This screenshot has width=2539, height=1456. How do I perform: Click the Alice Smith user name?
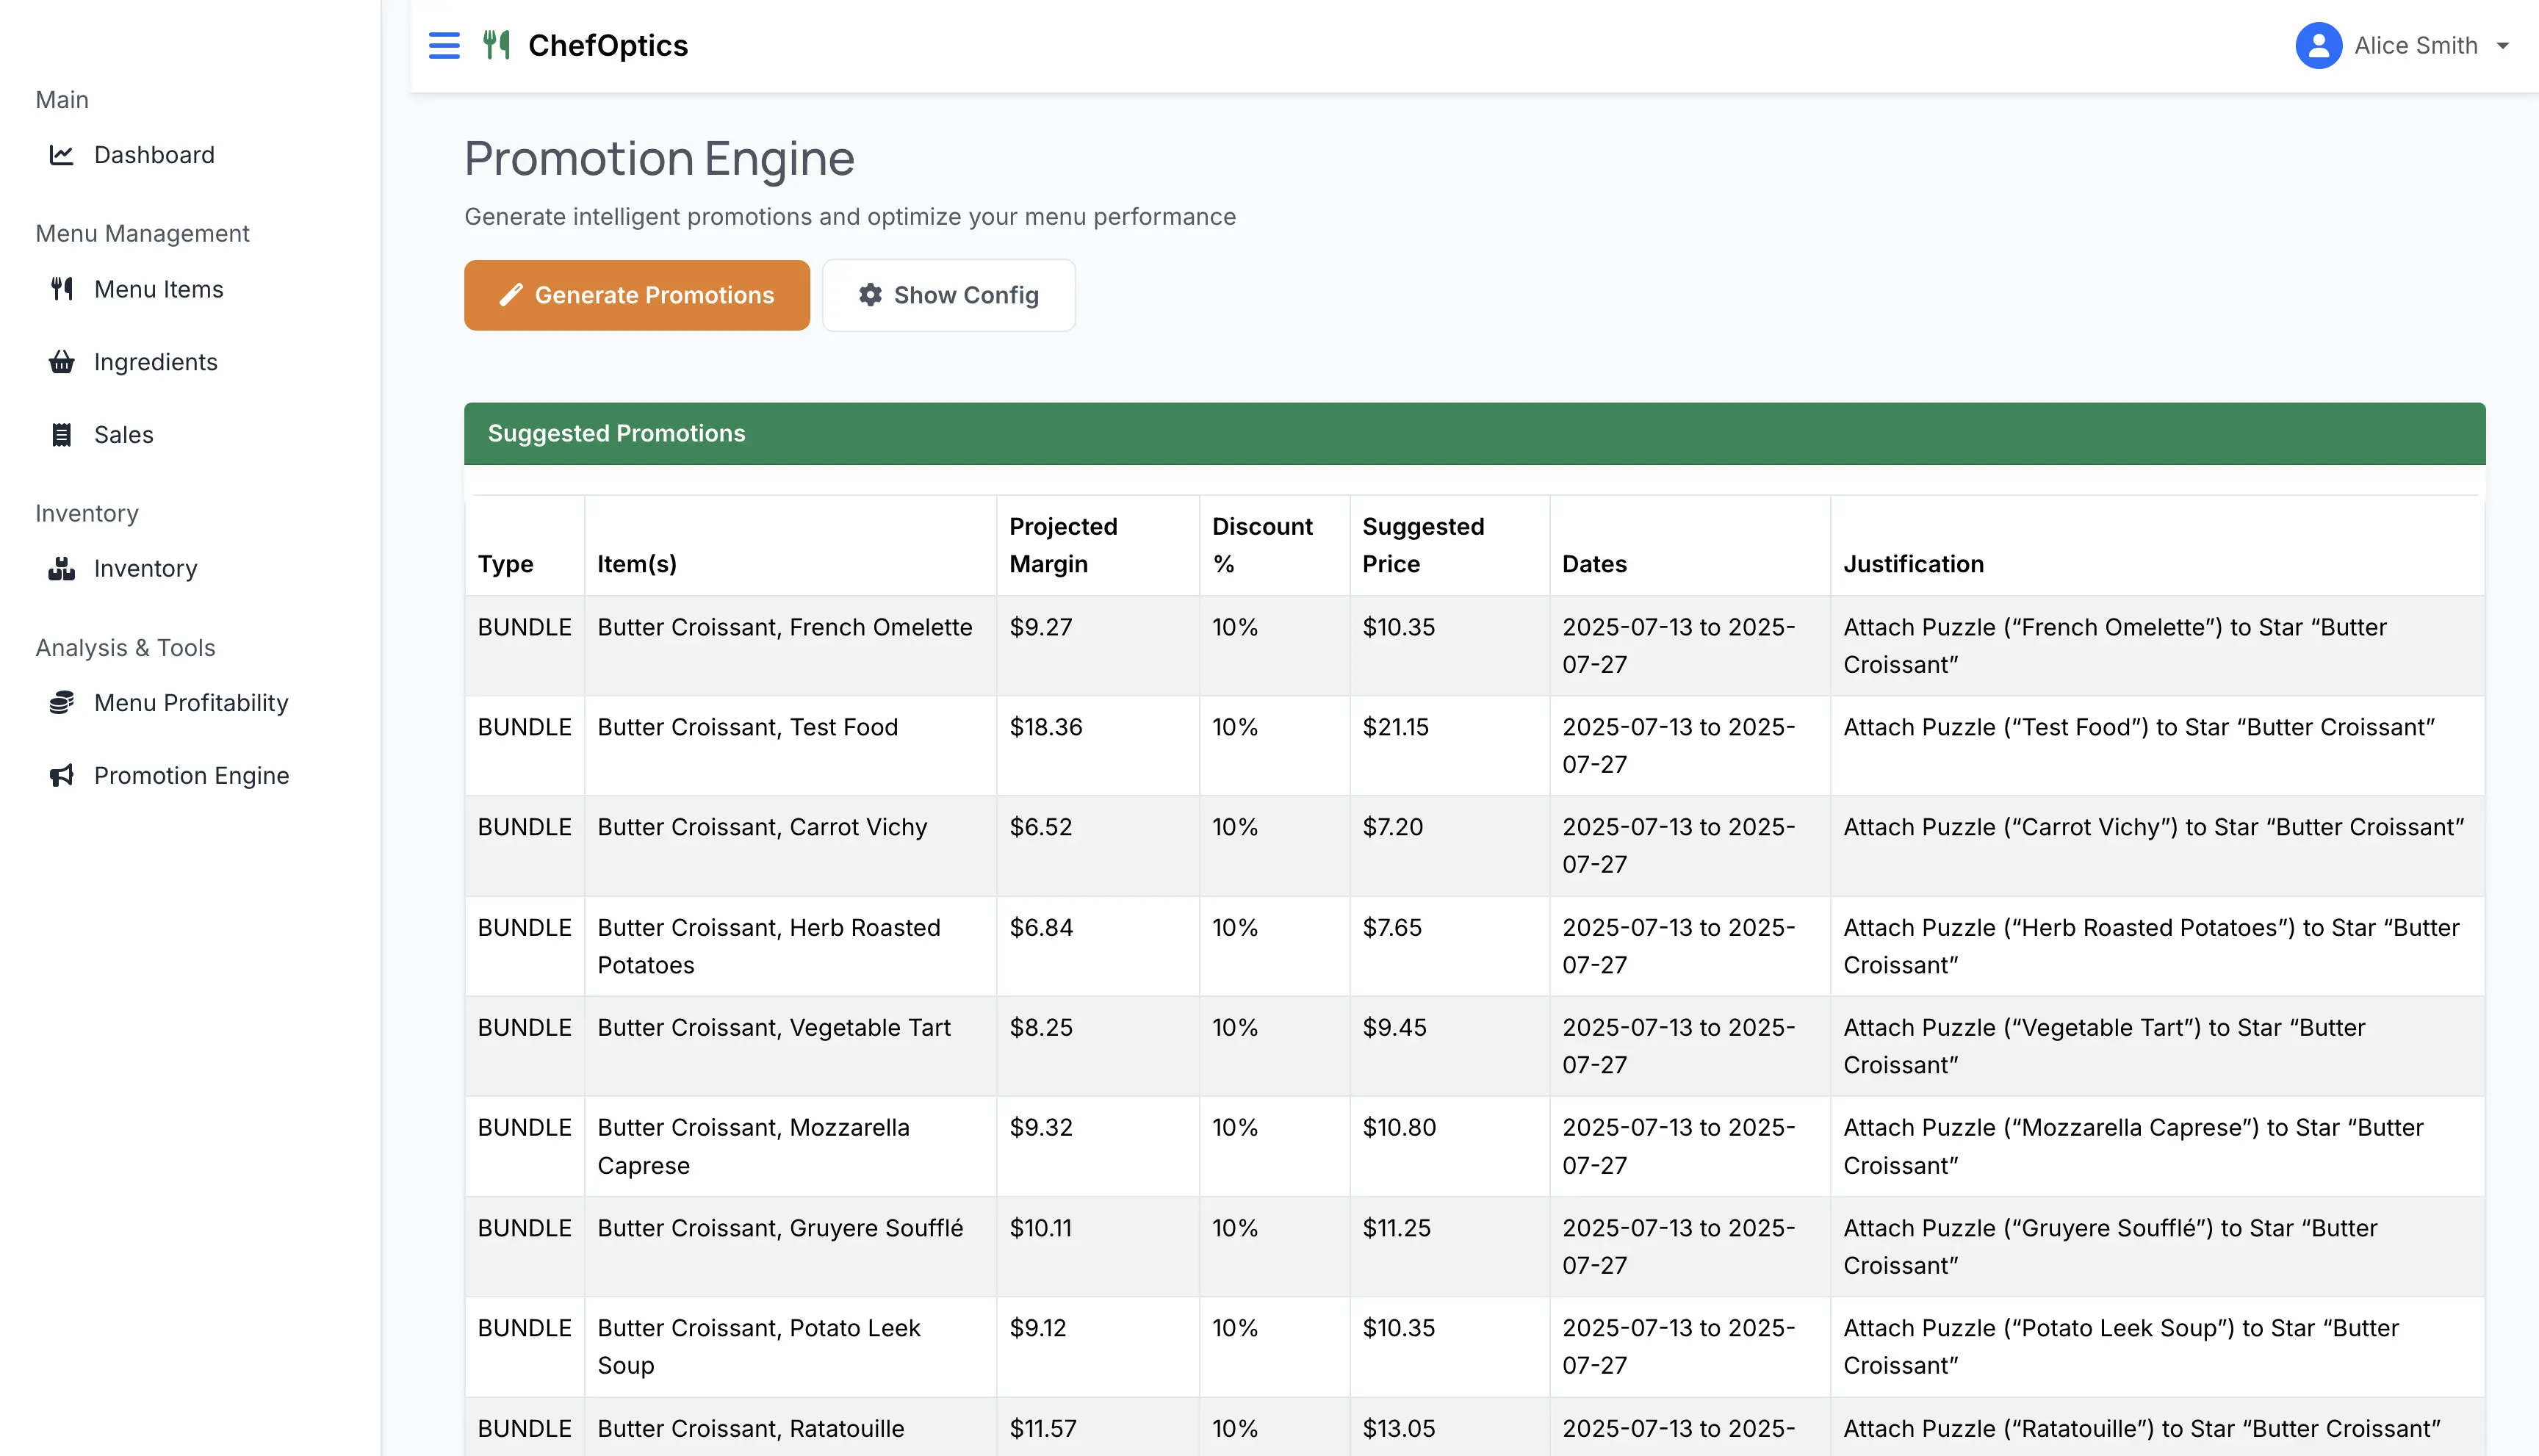pyautogui.click(x=2416, y=46)
